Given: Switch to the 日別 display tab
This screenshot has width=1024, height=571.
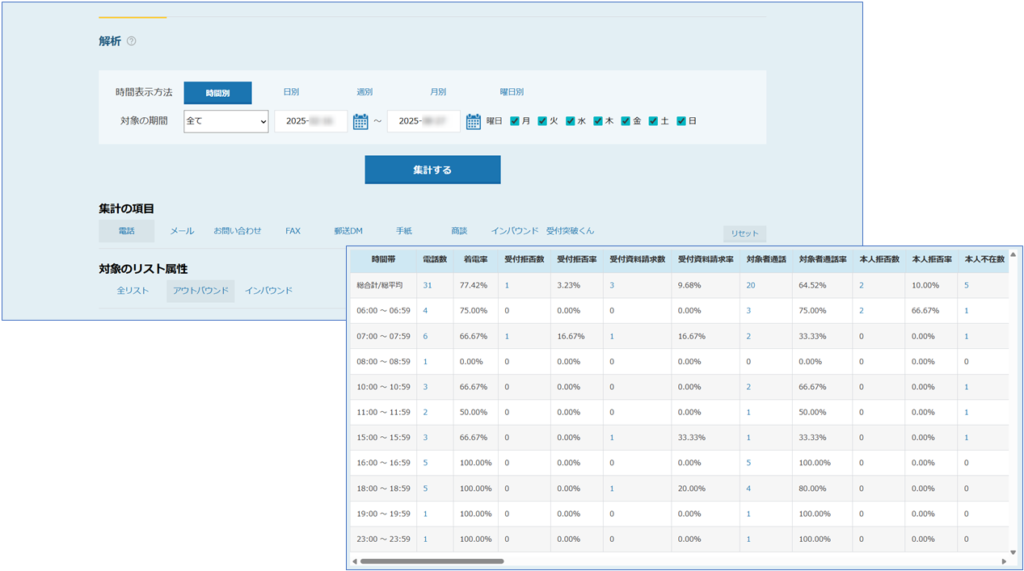Looking at the screenshot, I should 291,92.
